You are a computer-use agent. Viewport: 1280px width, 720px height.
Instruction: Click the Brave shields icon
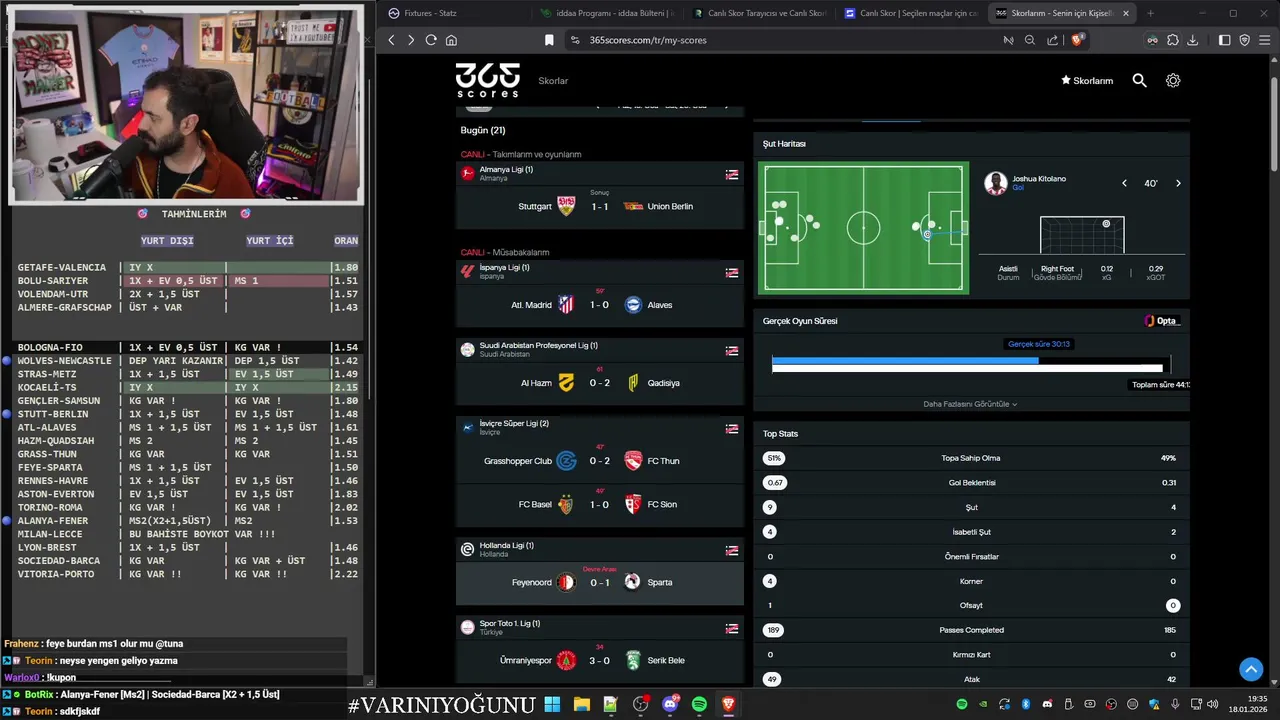(x=1077, y=40)
